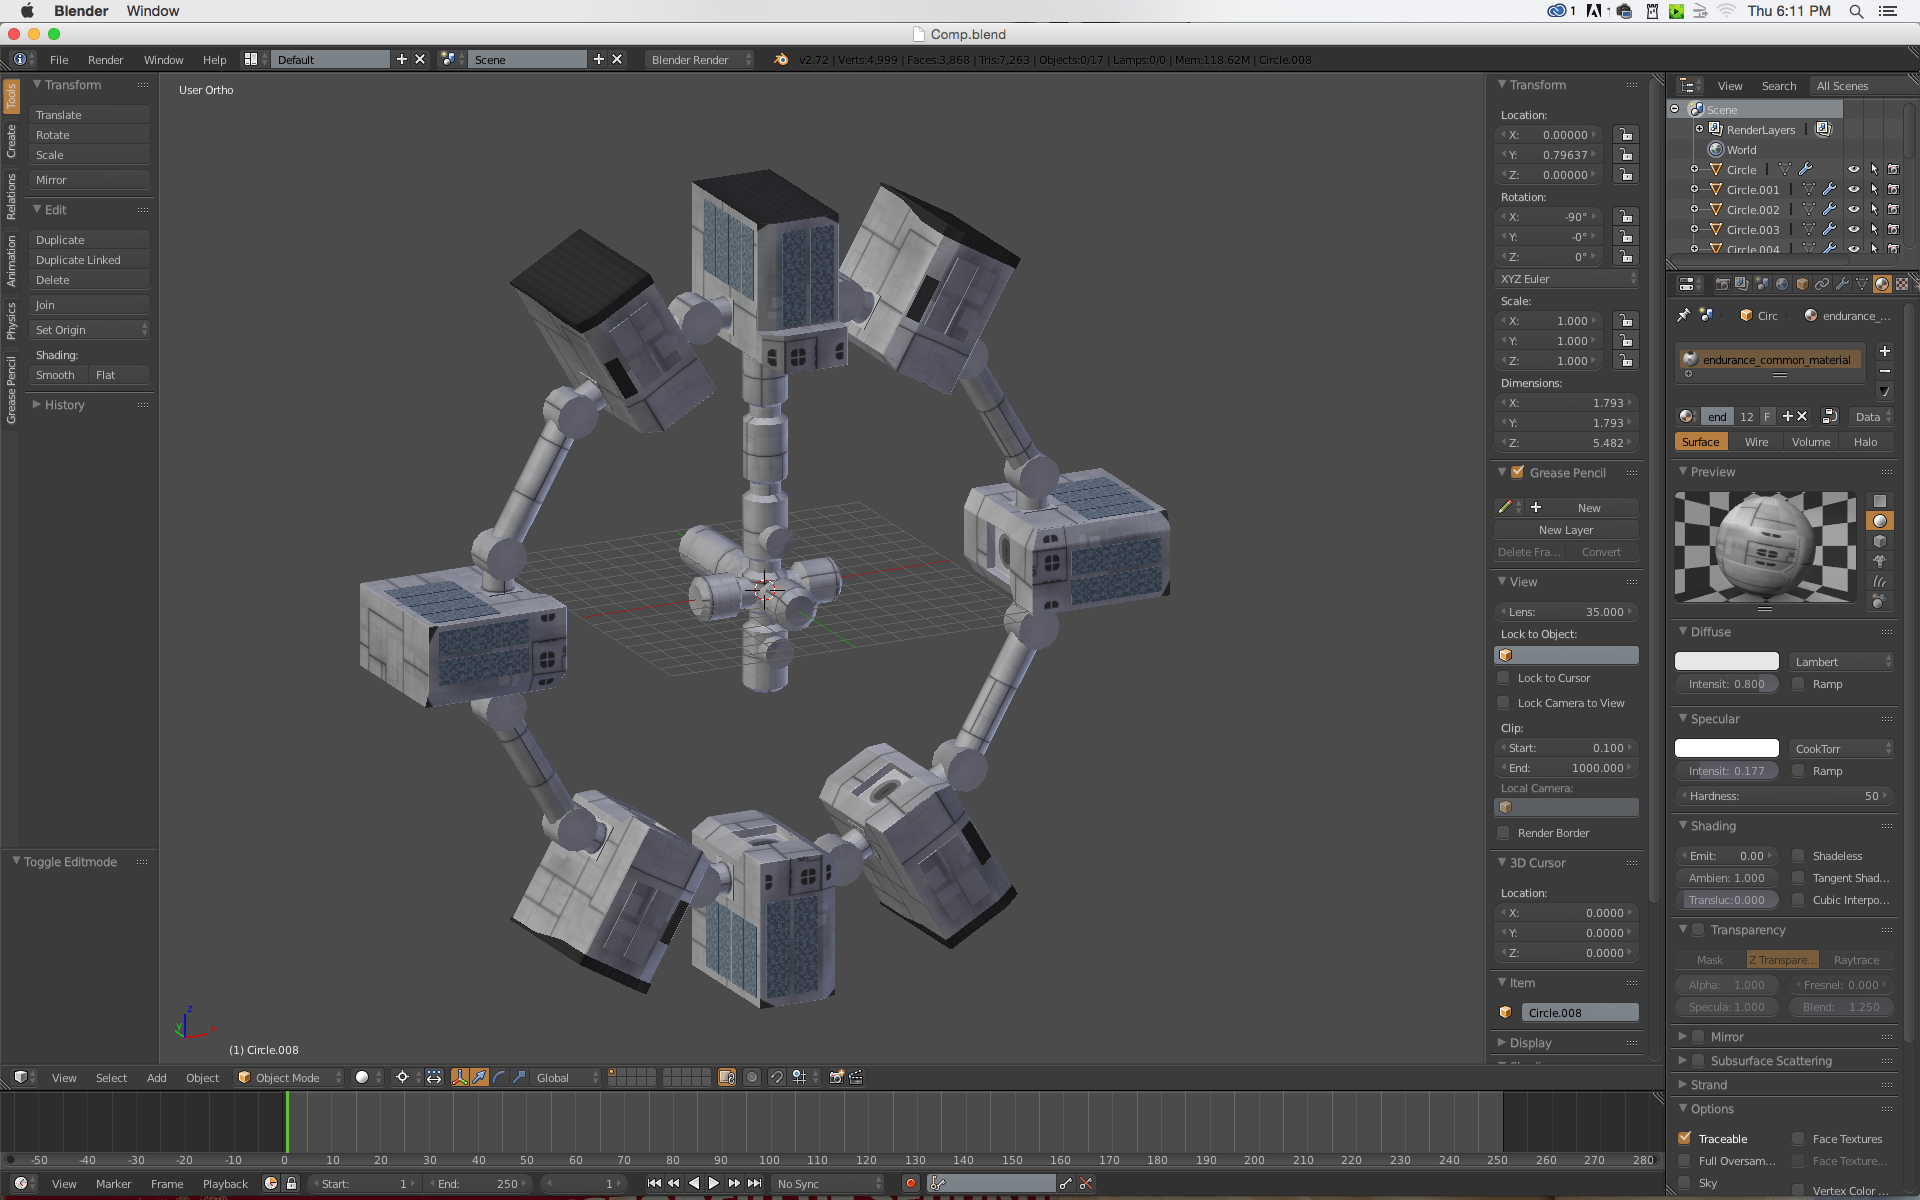Click the record auto-keyframe button in the timeline
Image resolution: width=1920 pixels, height=1200 pixels.
pyautogui.click(x=910, y=1183)
